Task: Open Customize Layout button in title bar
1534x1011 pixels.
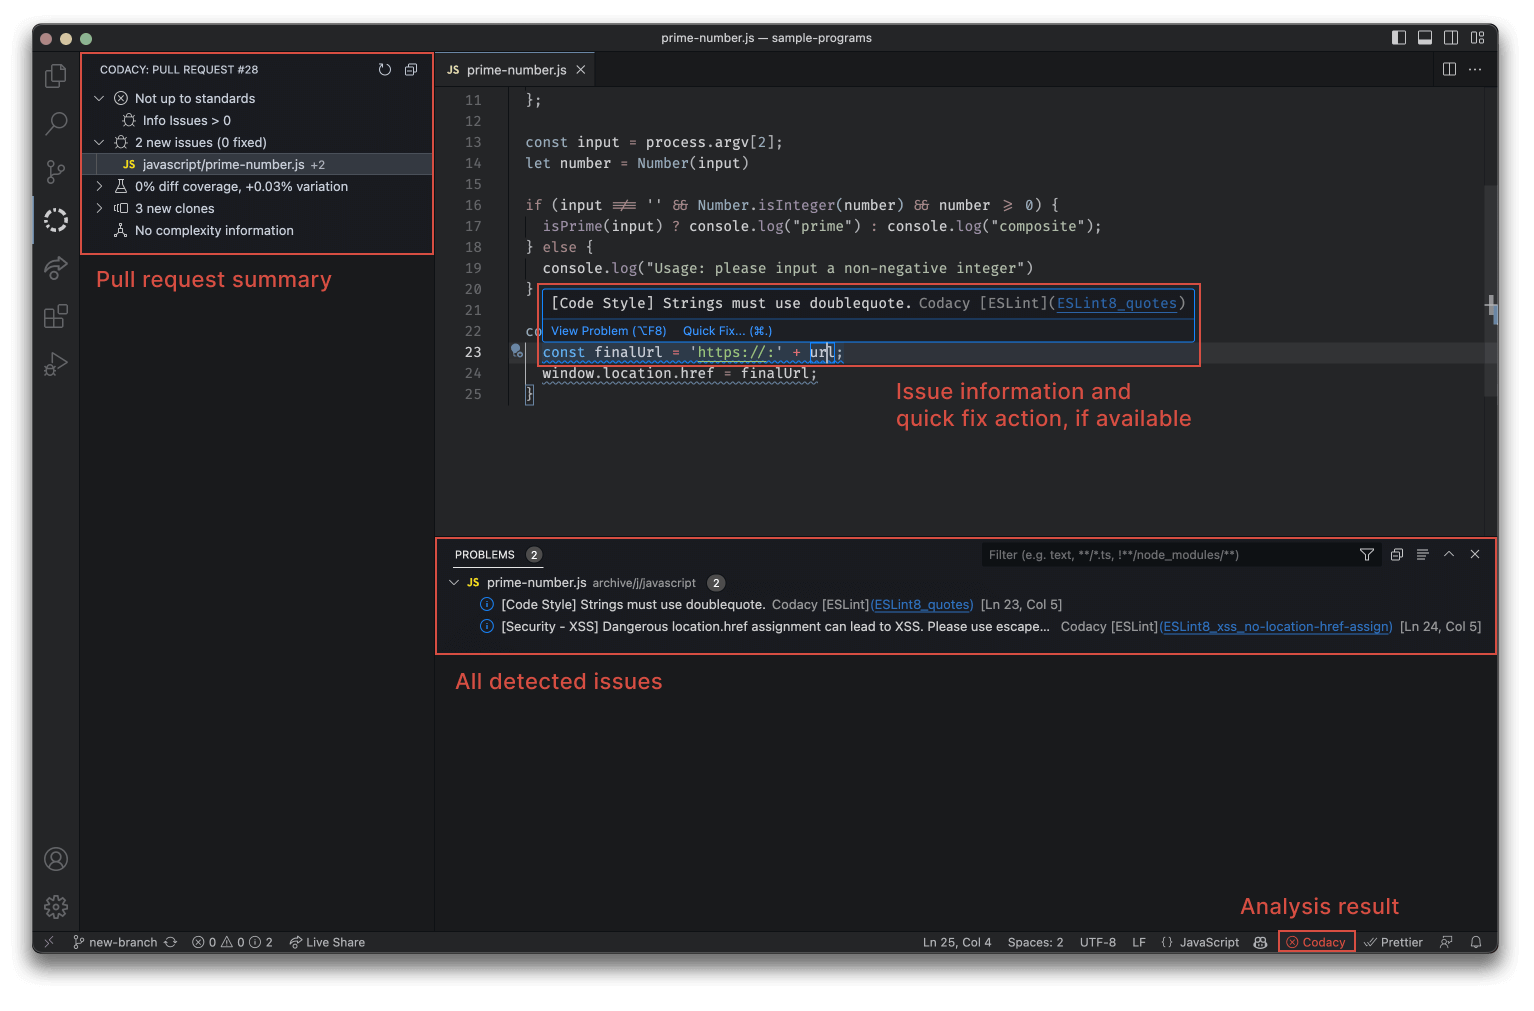Action: [1477, 38]
